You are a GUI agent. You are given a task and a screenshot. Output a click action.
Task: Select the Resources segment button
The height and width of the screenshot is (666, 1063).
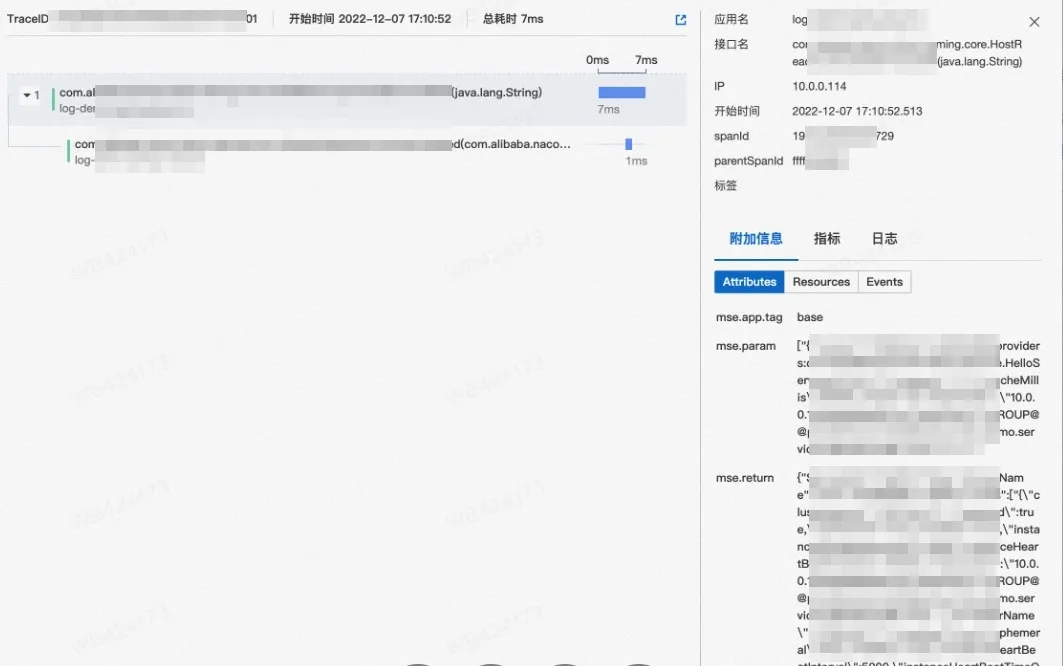click(x=821, y=281)
